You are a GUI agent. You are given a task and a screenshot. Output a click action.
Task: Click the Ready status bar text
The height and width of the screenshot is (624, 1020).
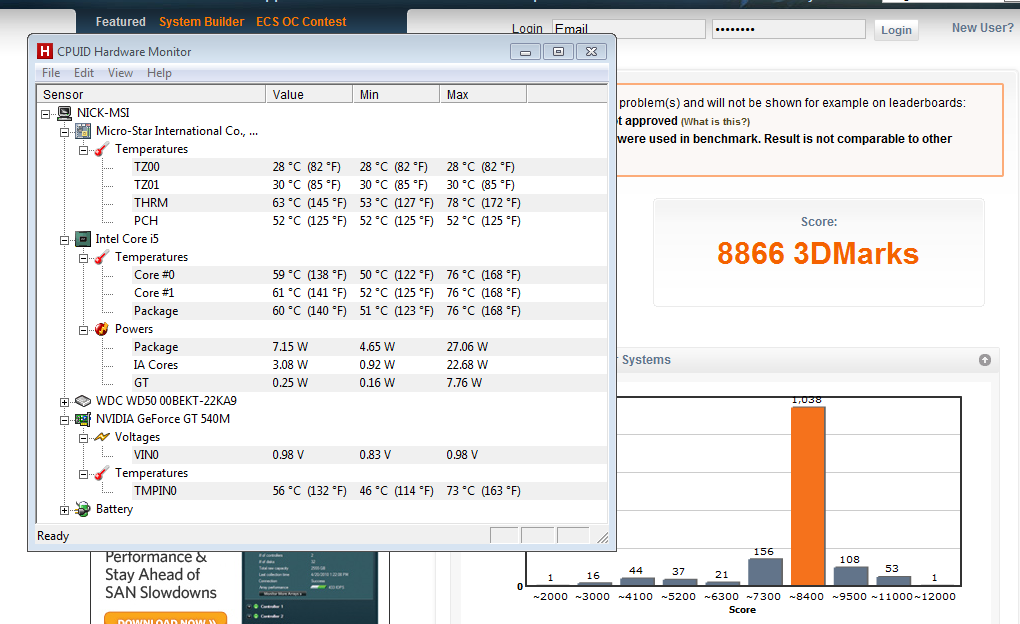53,536
